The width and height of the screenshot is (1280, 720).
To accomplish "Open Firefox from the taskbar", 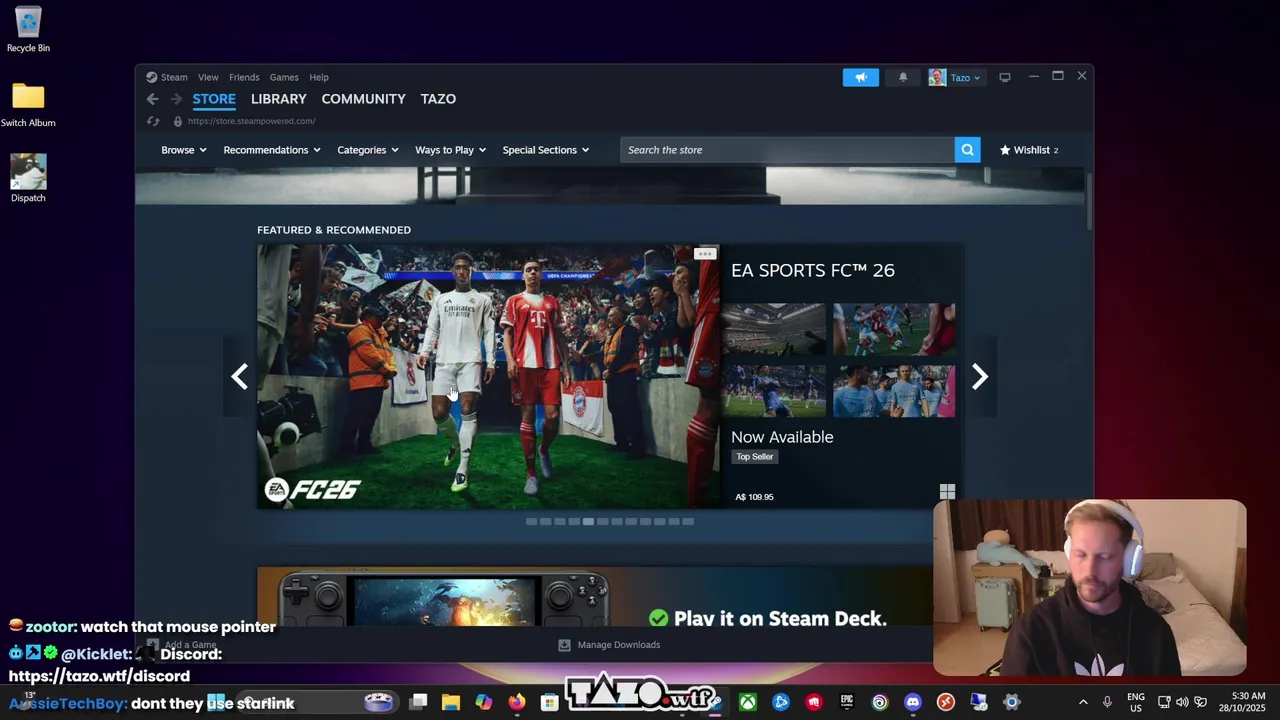I will pyautogui.click(x=516, y=702).
